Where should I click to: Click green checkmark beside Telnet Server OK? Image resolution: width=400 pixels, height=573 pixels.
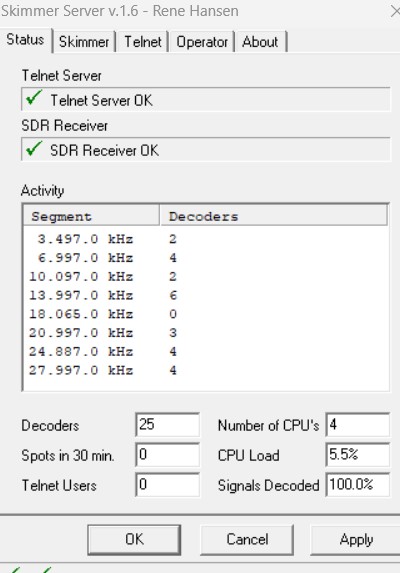coord(34,98)
